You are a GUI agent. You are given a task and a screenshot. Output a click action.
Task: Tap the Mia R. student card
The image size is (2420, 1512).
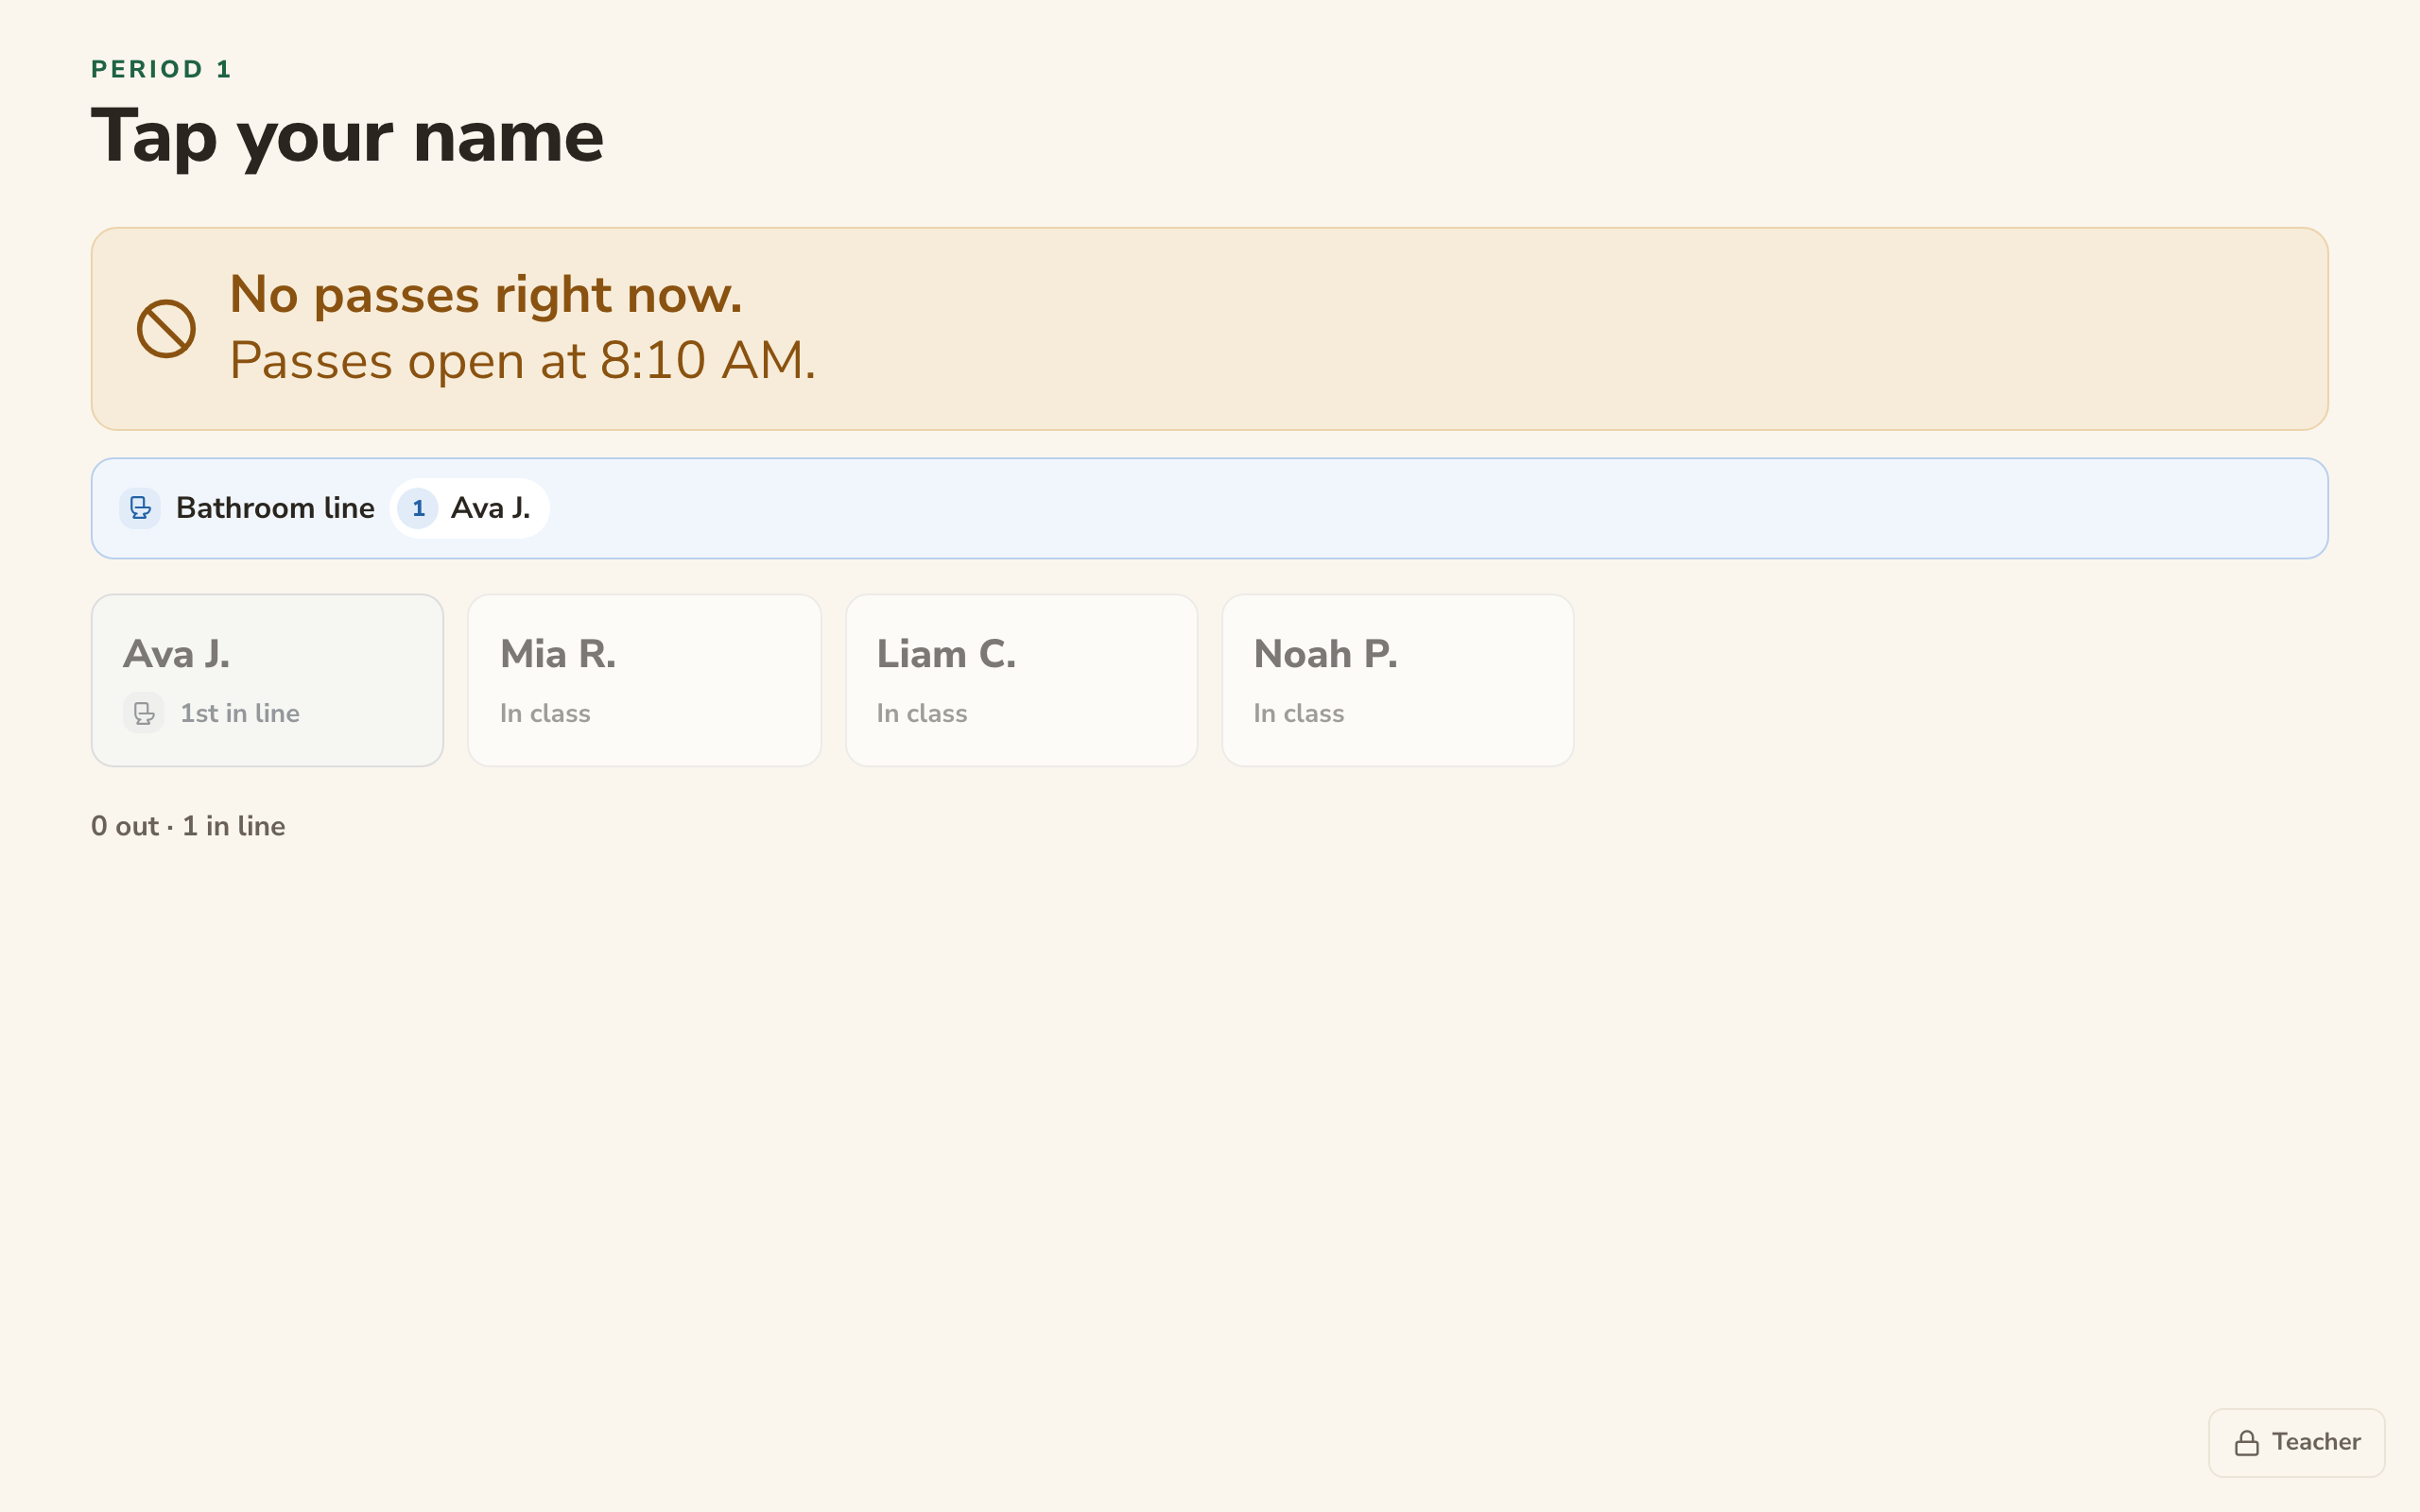point(644,680)
